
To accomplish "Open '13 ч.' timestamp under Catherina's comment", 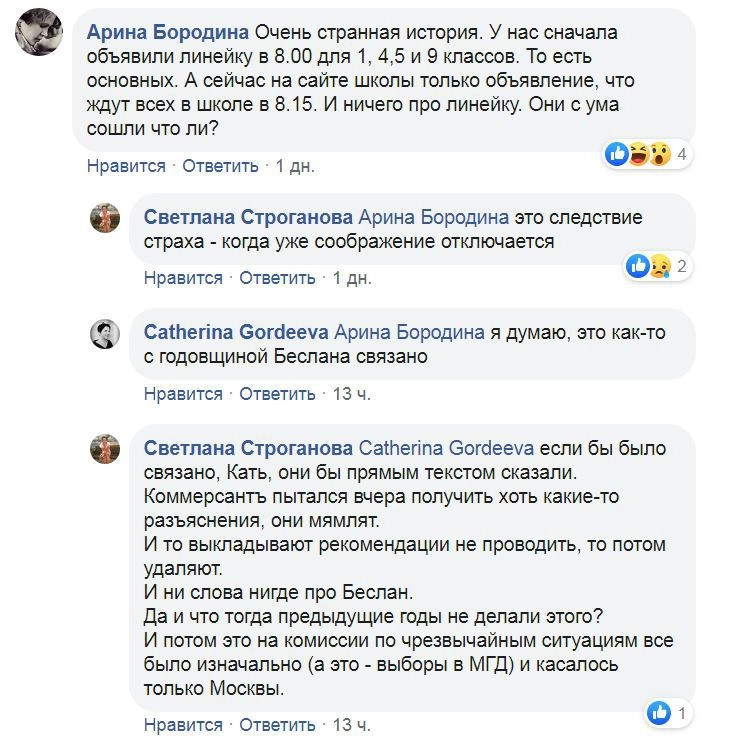I will click(x=351, y=394).
